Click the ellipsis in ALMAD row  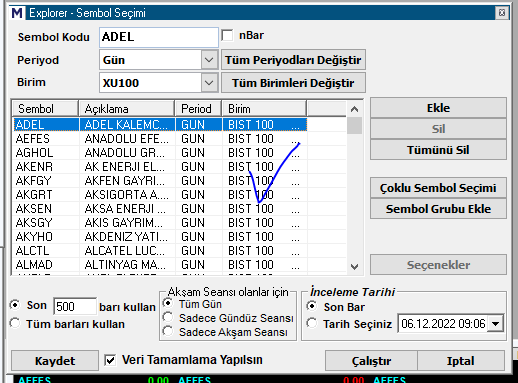[x=295, y=267]
